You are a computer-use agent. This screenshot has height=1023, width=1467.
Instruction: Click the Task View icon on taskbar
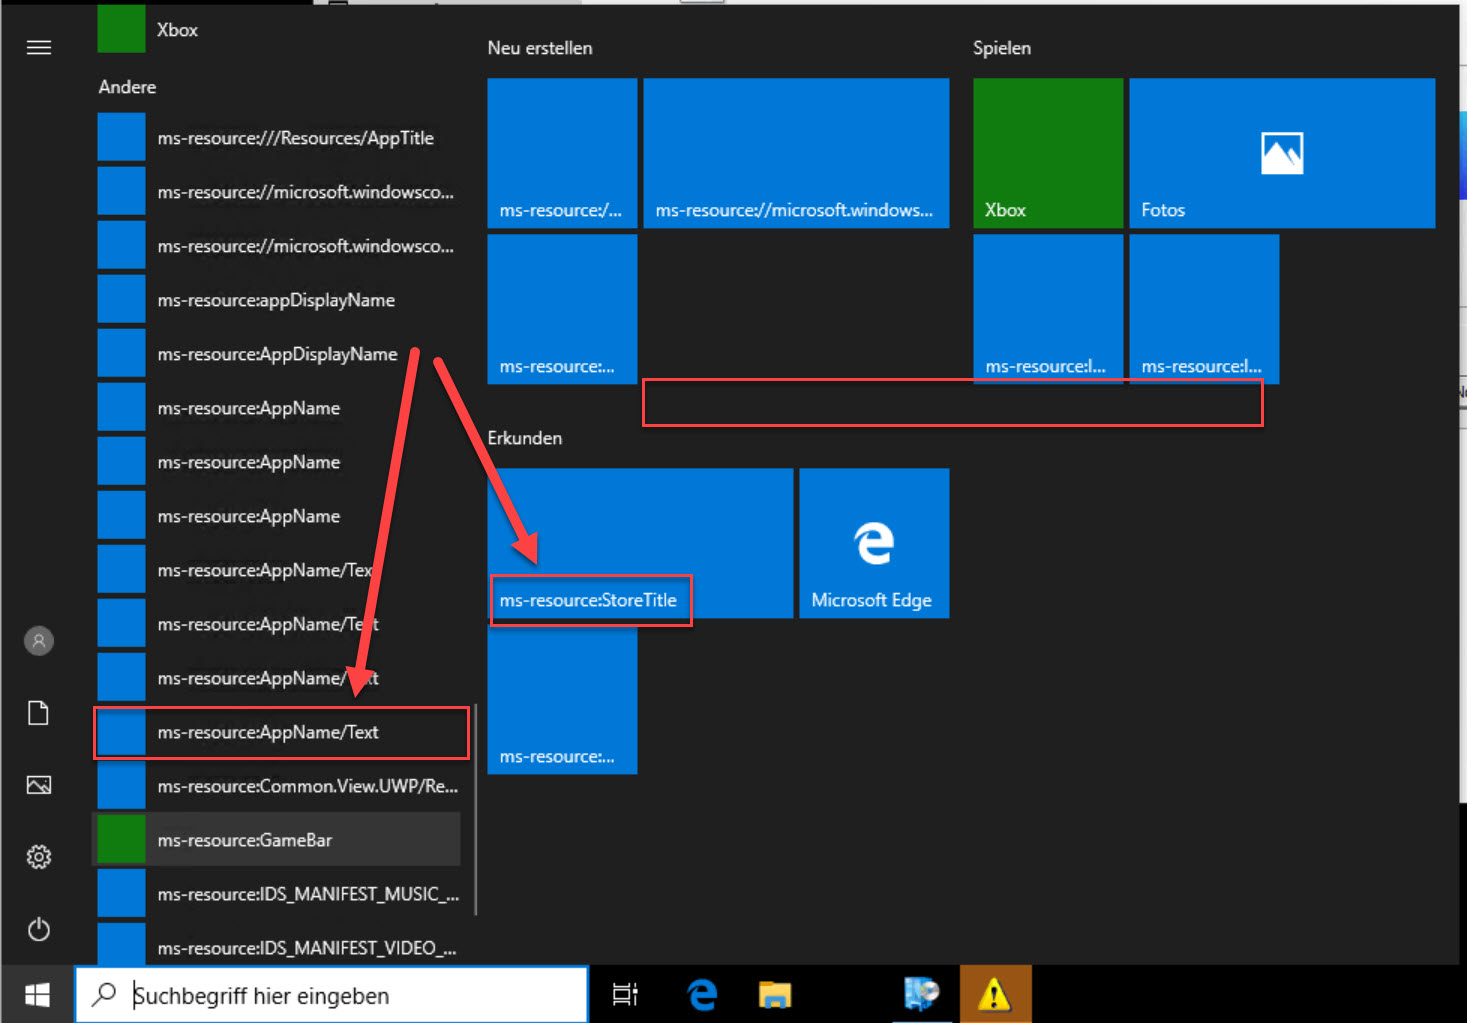(625, 995)
